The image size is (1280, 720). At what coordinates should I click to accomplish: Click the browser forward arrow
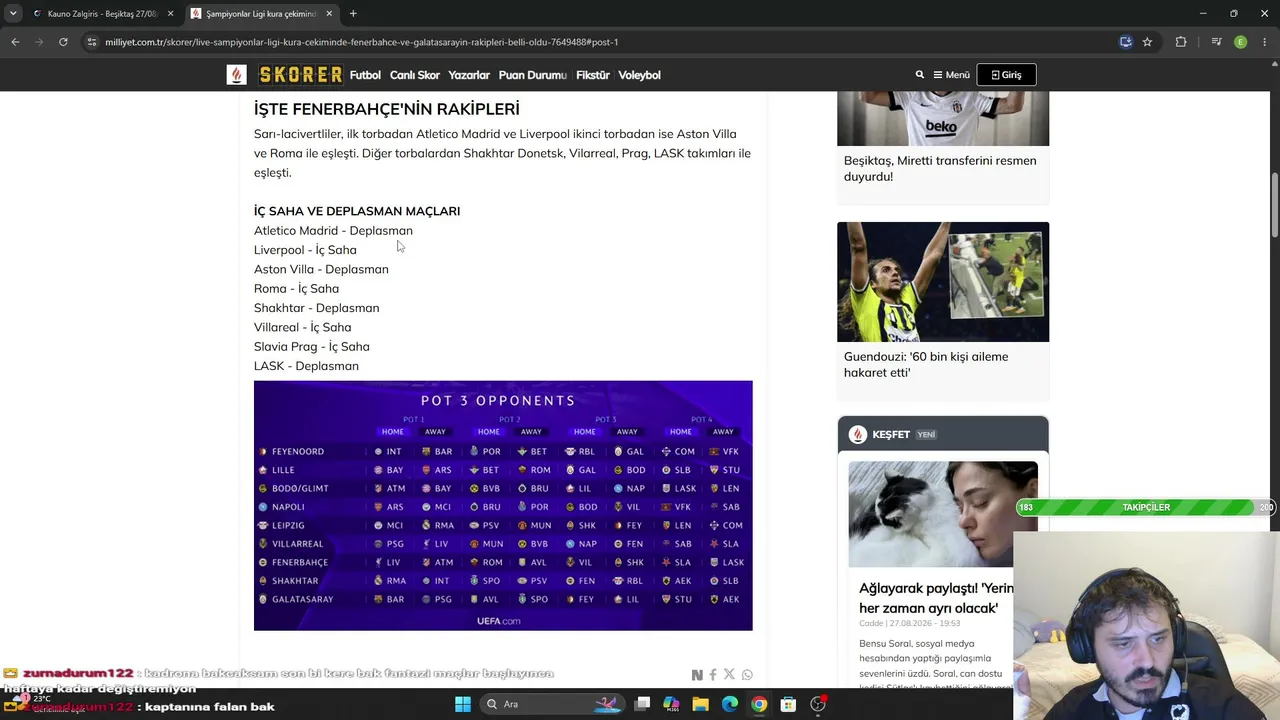[39, 42]
